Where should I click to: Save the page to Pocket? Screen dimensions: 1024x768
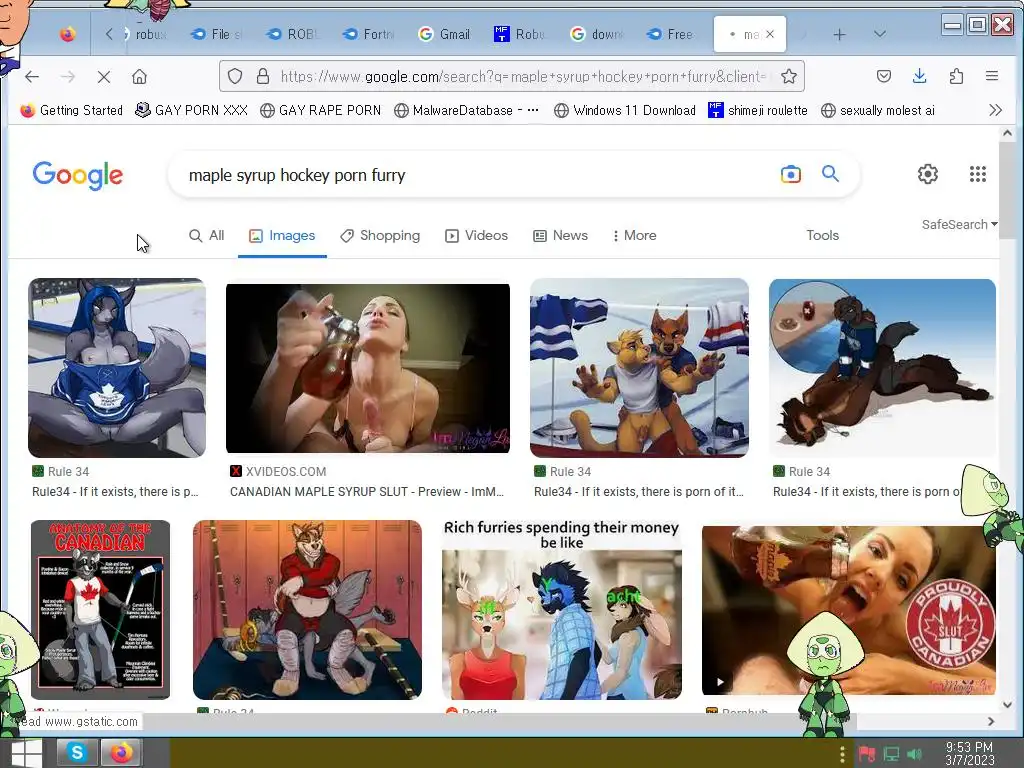click(884, 76)
